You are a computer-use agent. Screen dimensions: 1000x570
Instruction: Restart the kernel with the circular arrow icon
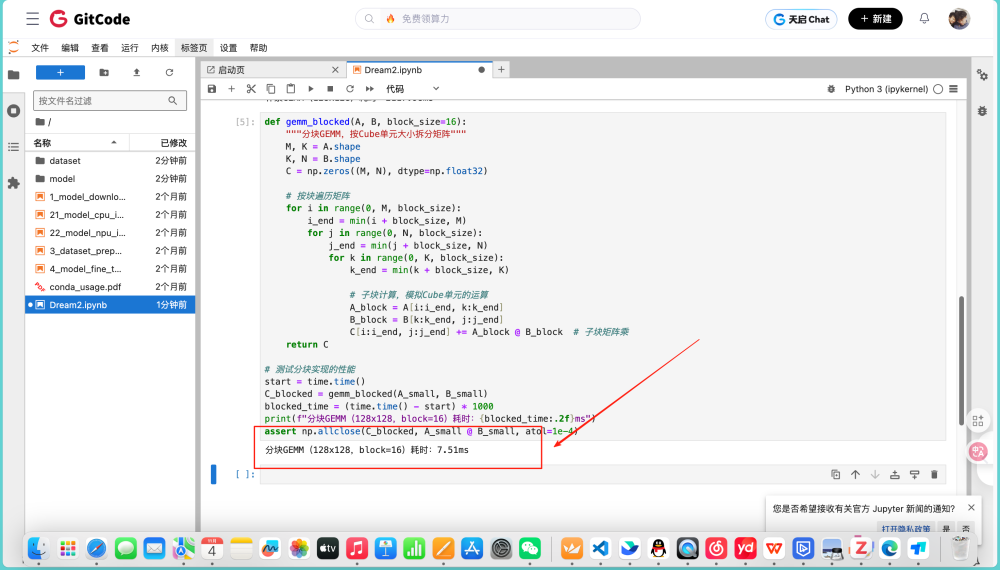coord(350,89)
